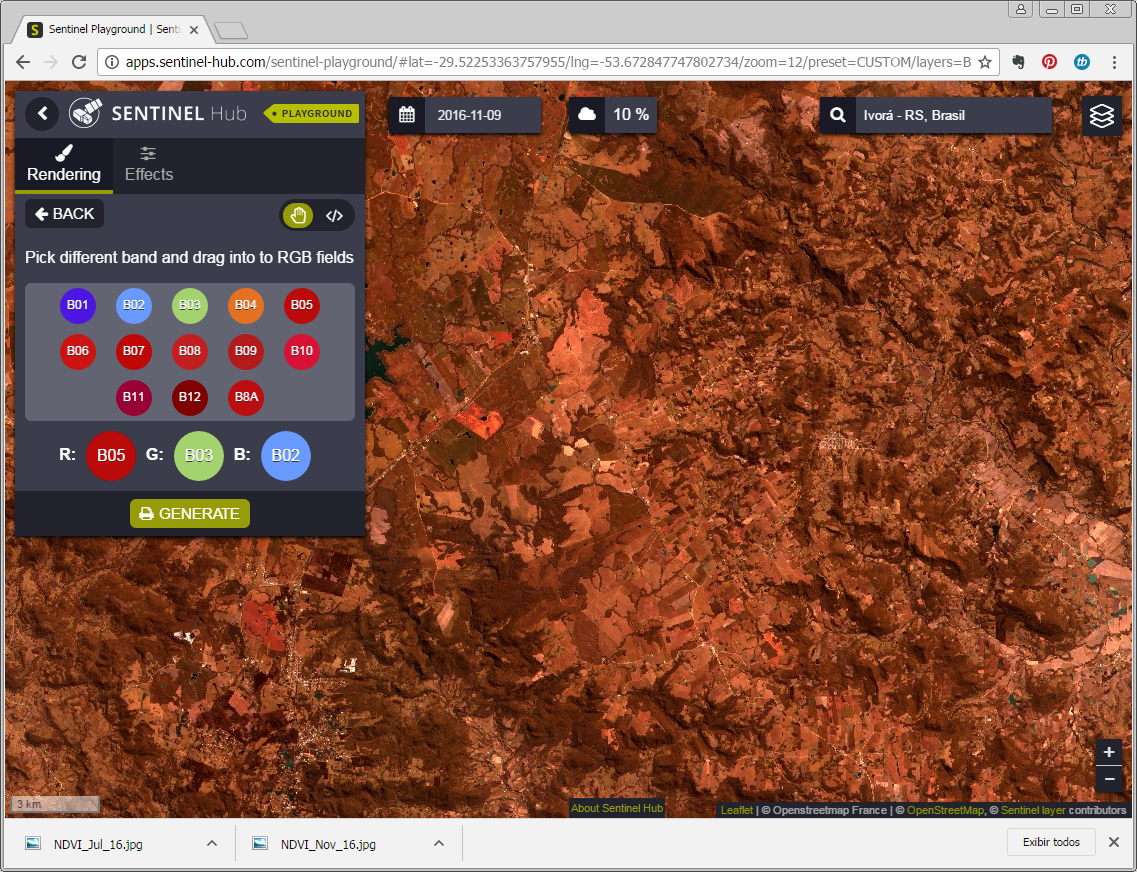
Task: Expand NDVI_Jul_16.jpg download options
Action: pos(212,843)
